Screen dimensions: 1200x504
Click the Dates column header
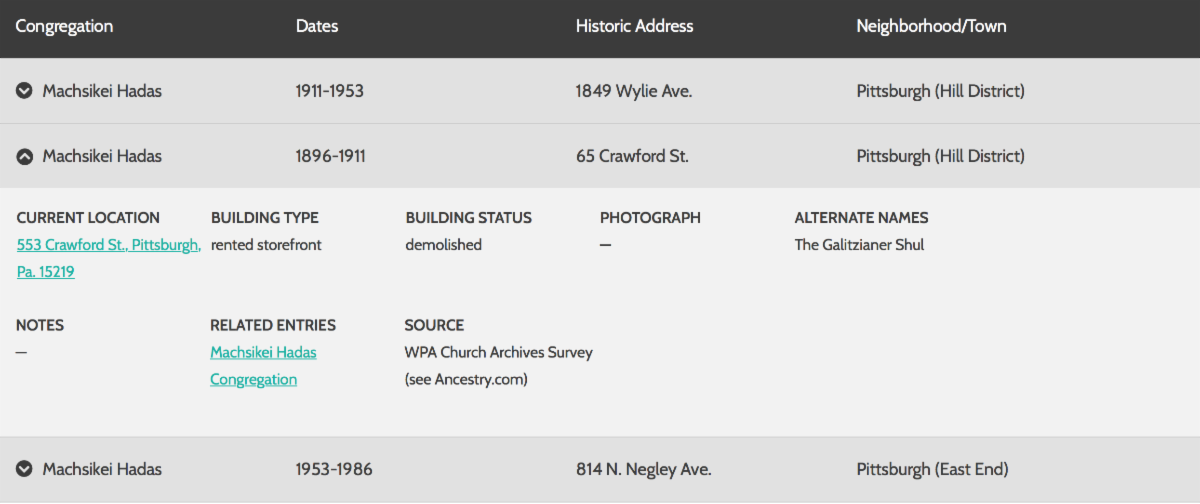[x=317, y=26]
